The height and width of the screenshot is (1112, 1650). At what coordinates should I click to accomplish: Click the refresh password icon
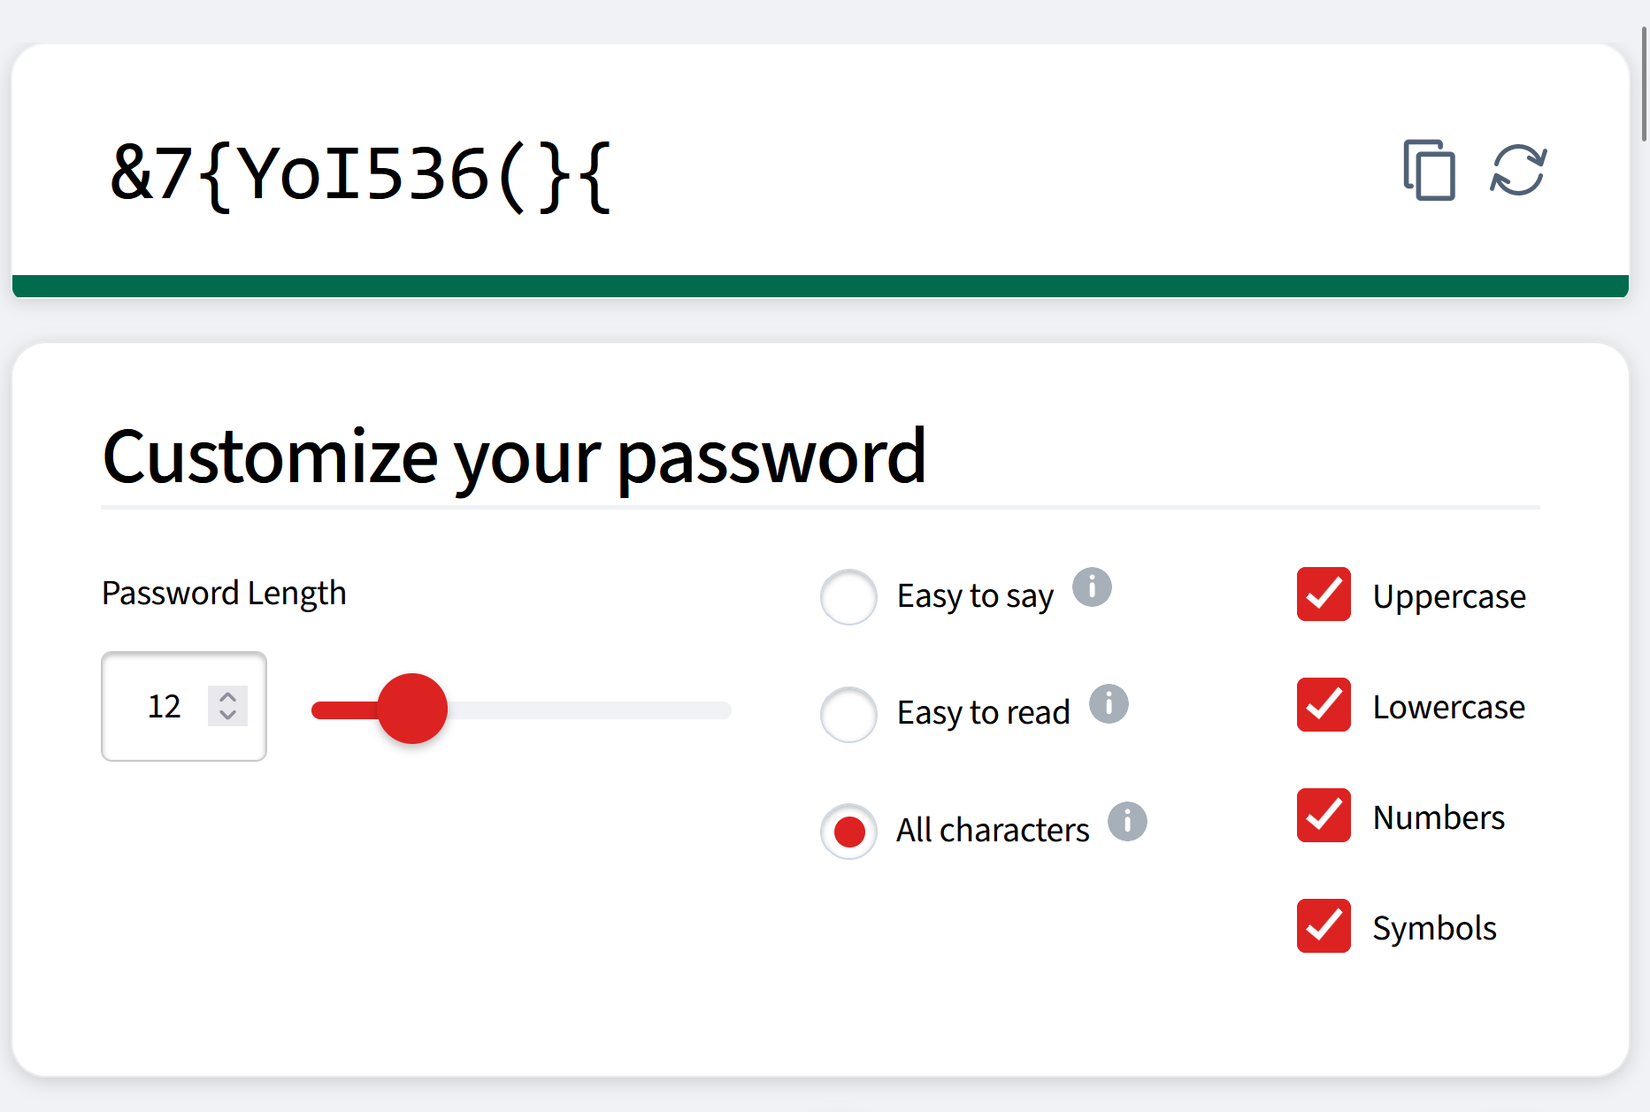click(x=1516, y=172)
